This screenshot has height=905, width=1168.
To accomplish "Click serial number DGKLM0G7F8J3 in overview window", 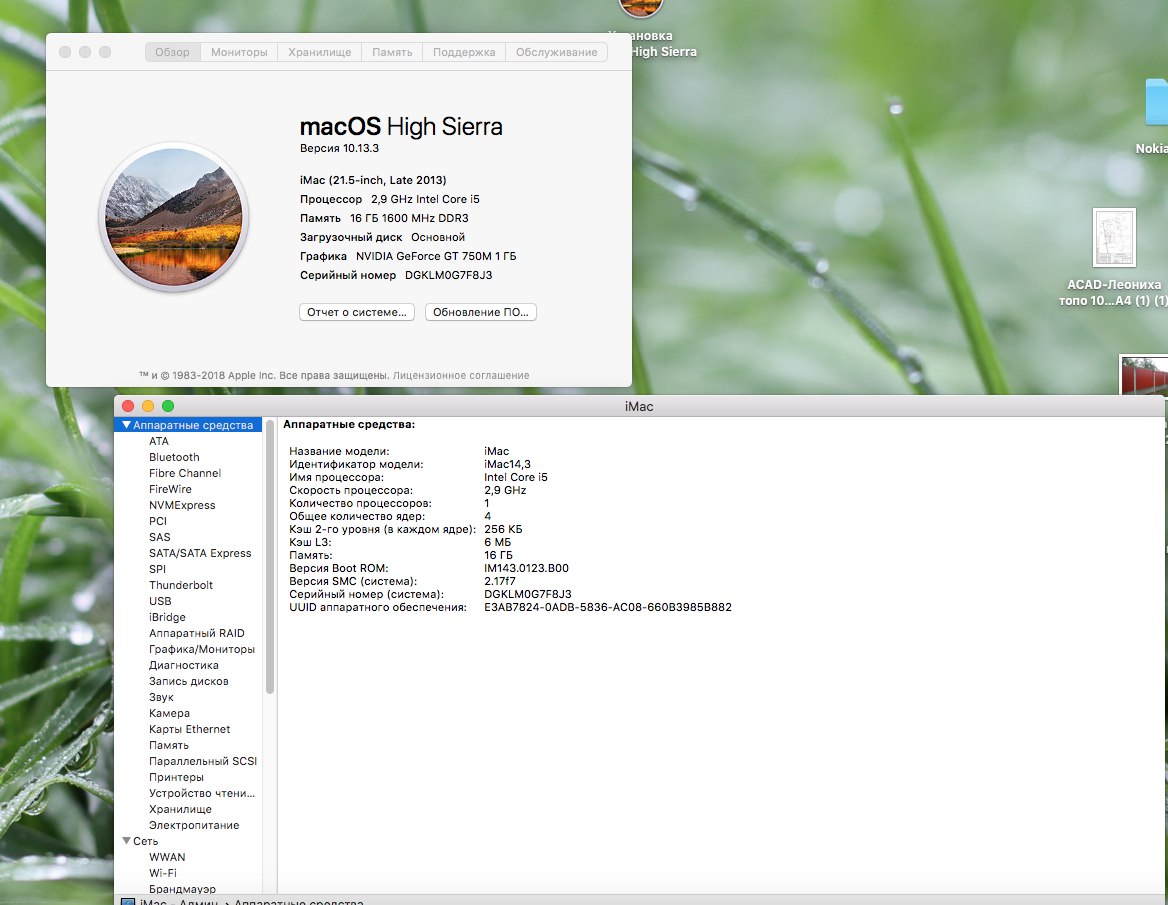I will coord(448,275).
